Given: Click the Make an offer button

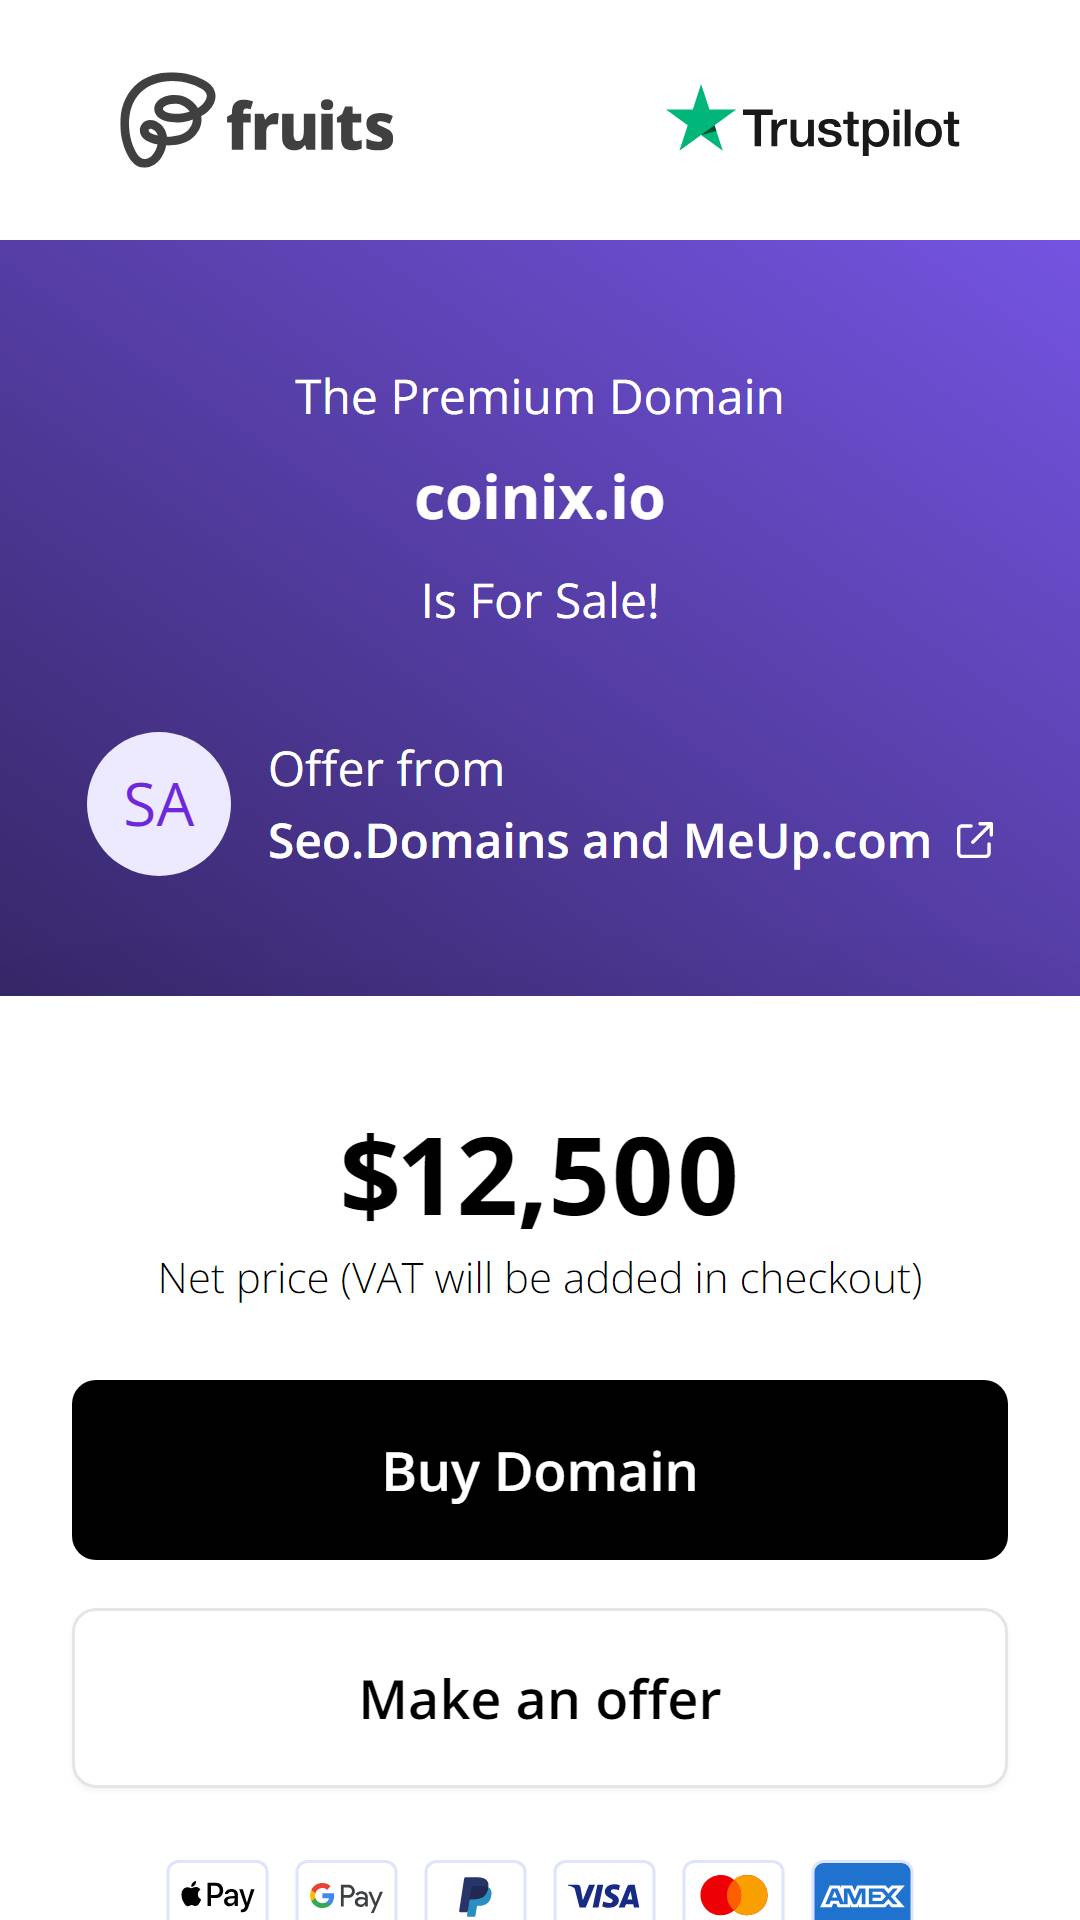Looking at the screenshot, I should pyautogui.click(x=540, y=1698).
